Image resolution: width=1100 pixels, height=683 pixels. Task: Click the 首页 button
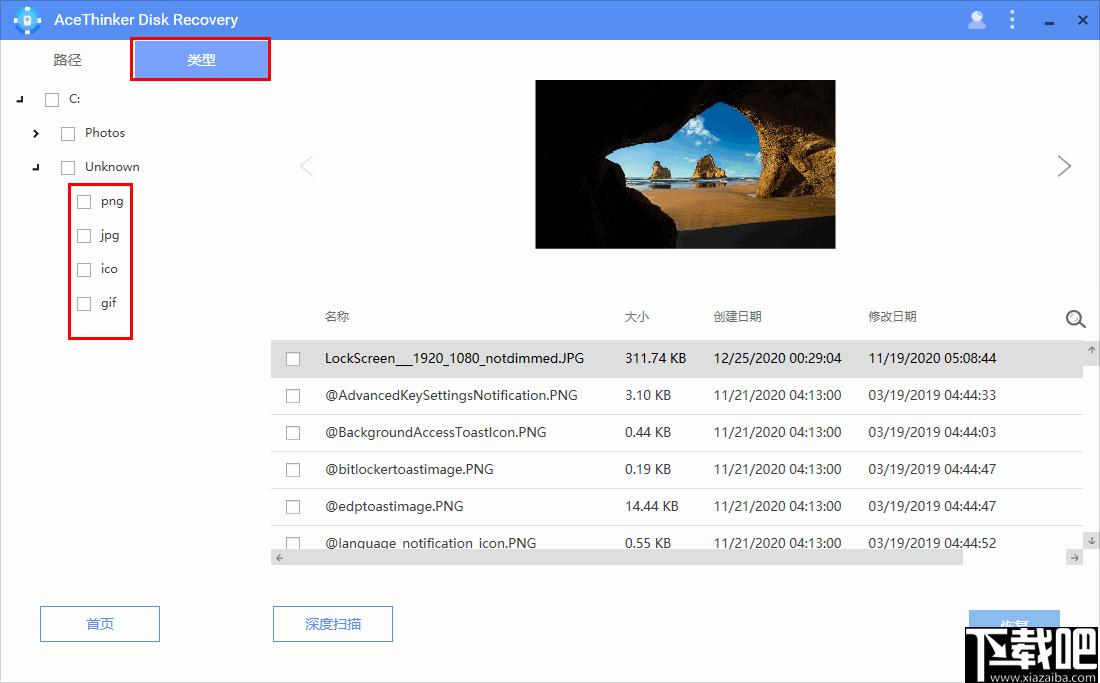click(x=100, y=624)
